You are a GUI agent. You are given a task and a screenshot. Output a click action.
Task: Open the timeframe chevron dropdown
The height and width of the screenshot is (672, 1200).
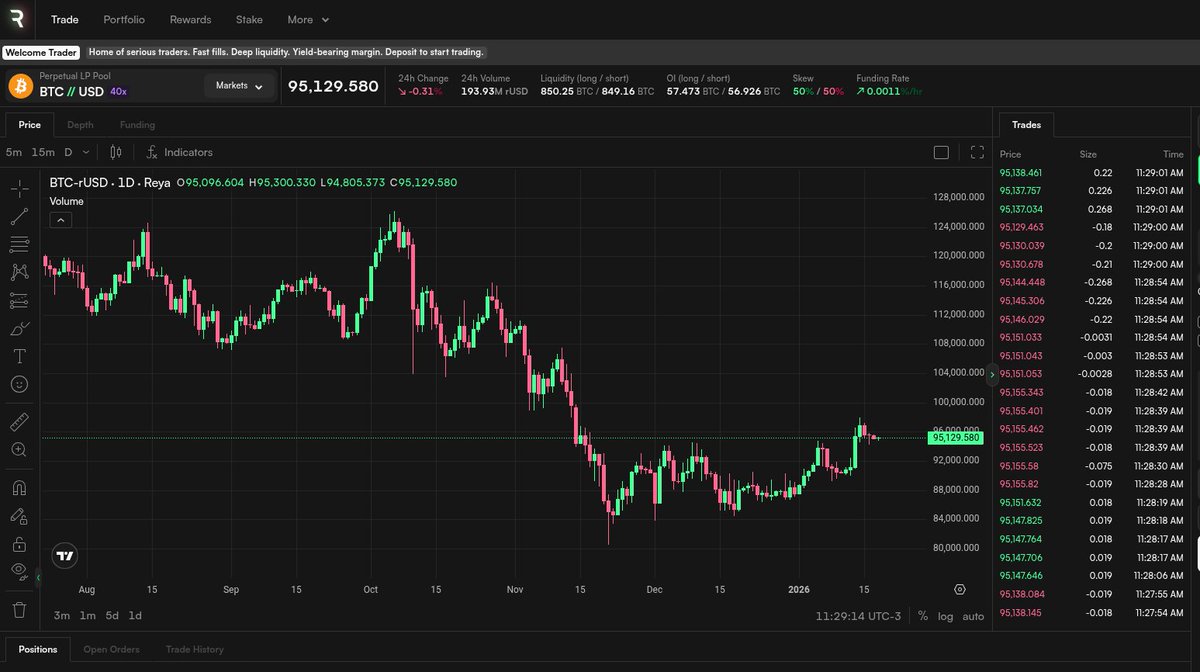coord(87,152)
